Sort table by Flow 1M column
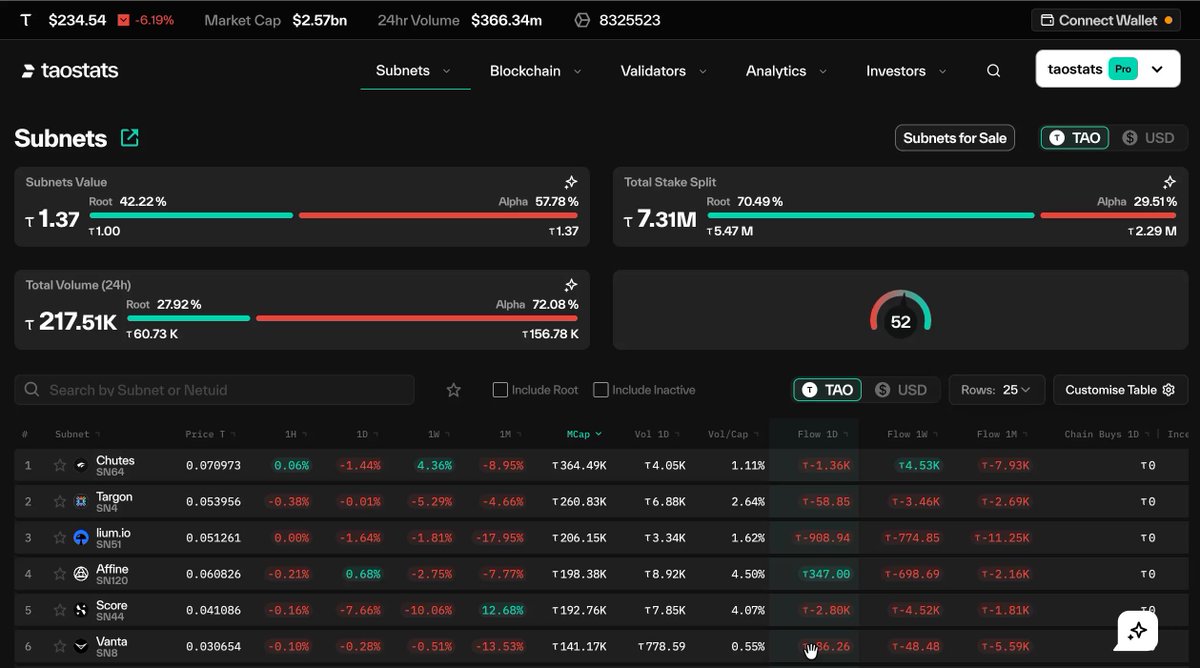 pos(1004,434)
